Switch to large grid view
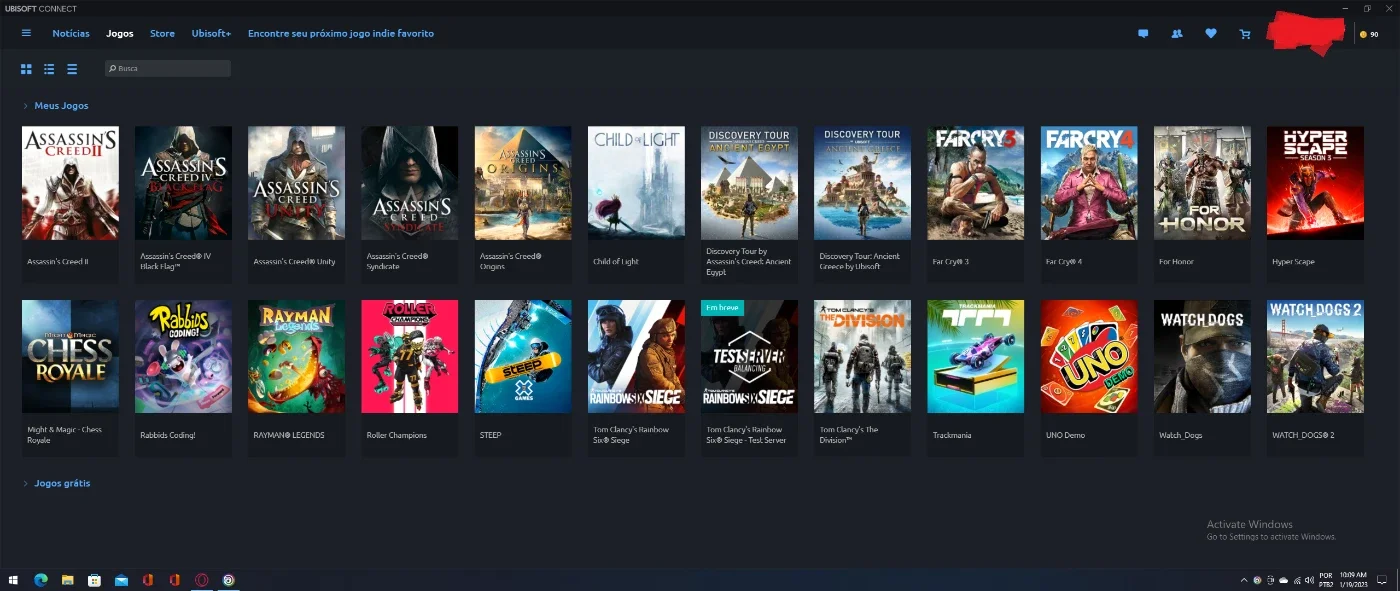Screen dimensions: 1400x591 tap(26, 69)
